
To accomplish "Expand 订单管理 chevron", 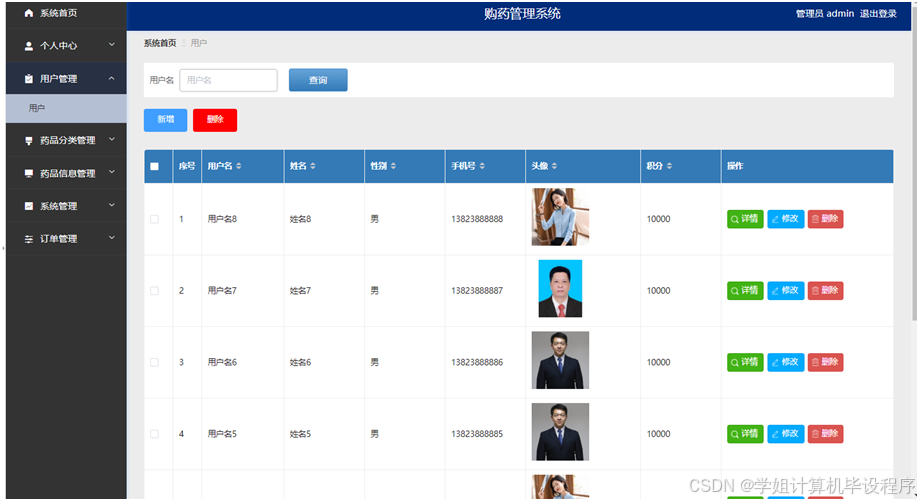I will point(111,238).
